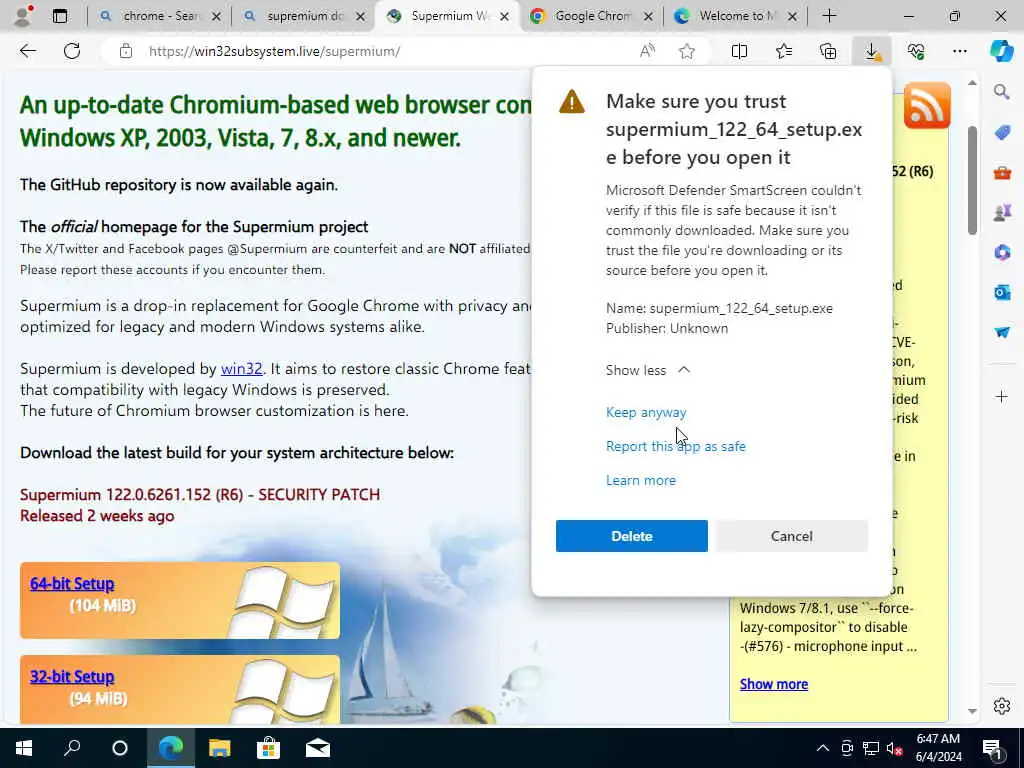Download the 32-bit Setup
The image size is (1024, 768).
pyautogui.click(x=72, y=677)
